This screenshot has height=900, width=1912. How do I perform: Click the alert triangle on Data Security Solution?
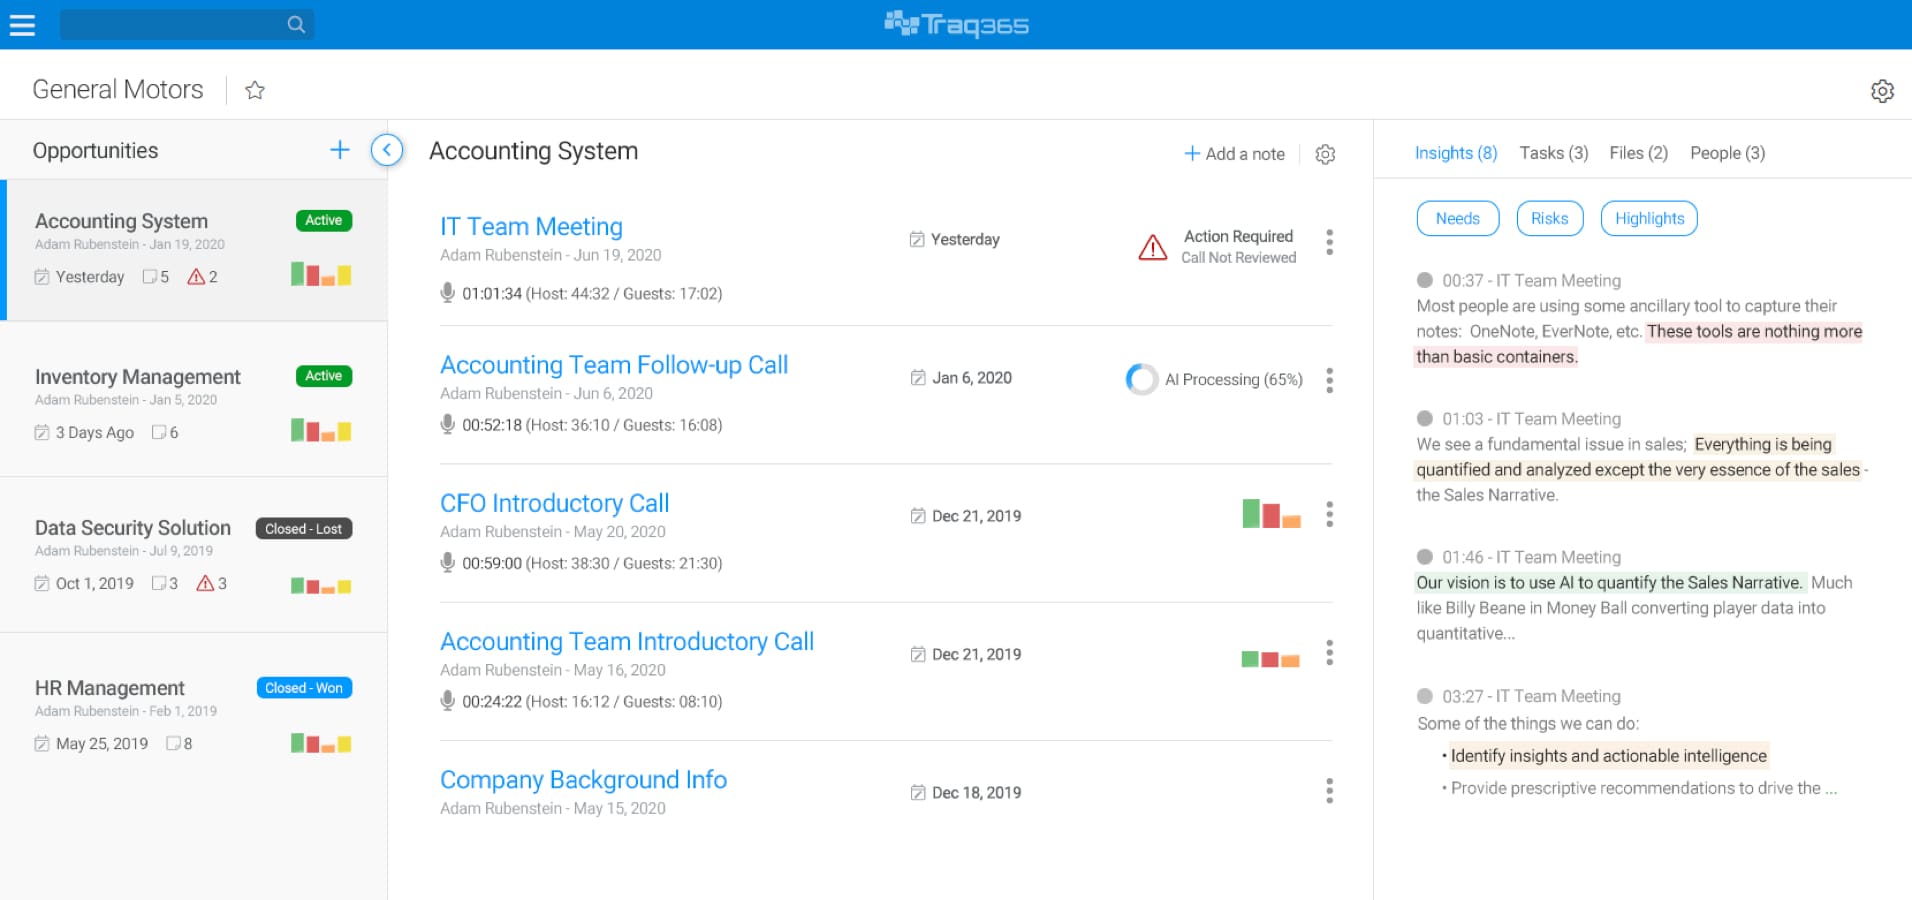pyautogui.click(x=205, y=583)
